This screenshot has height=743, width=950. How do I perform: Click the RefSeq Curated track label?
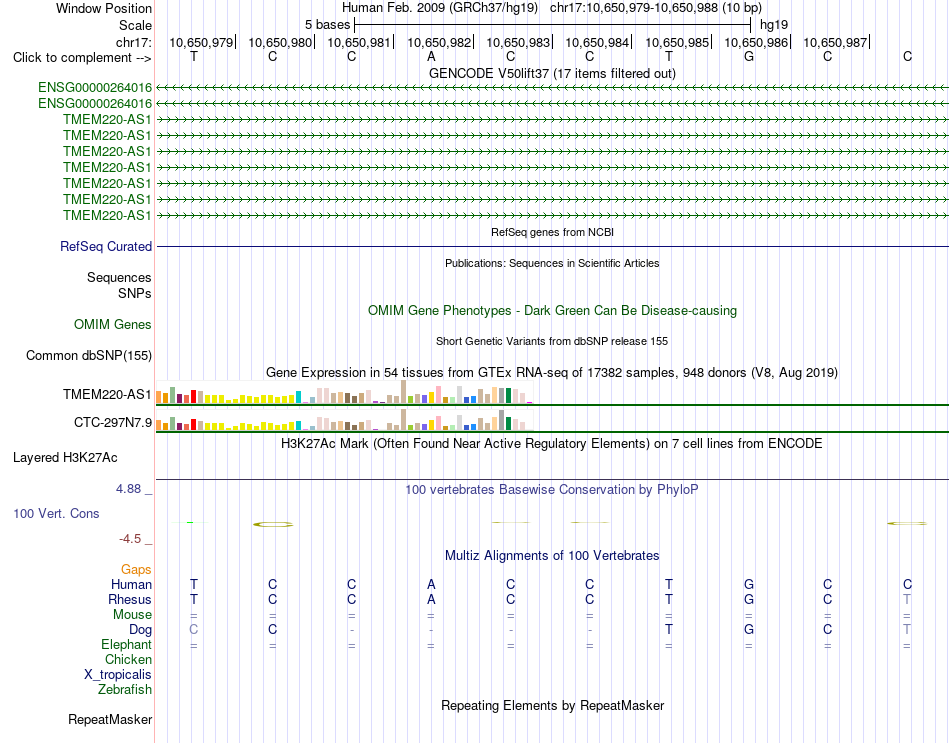[106, 247]
